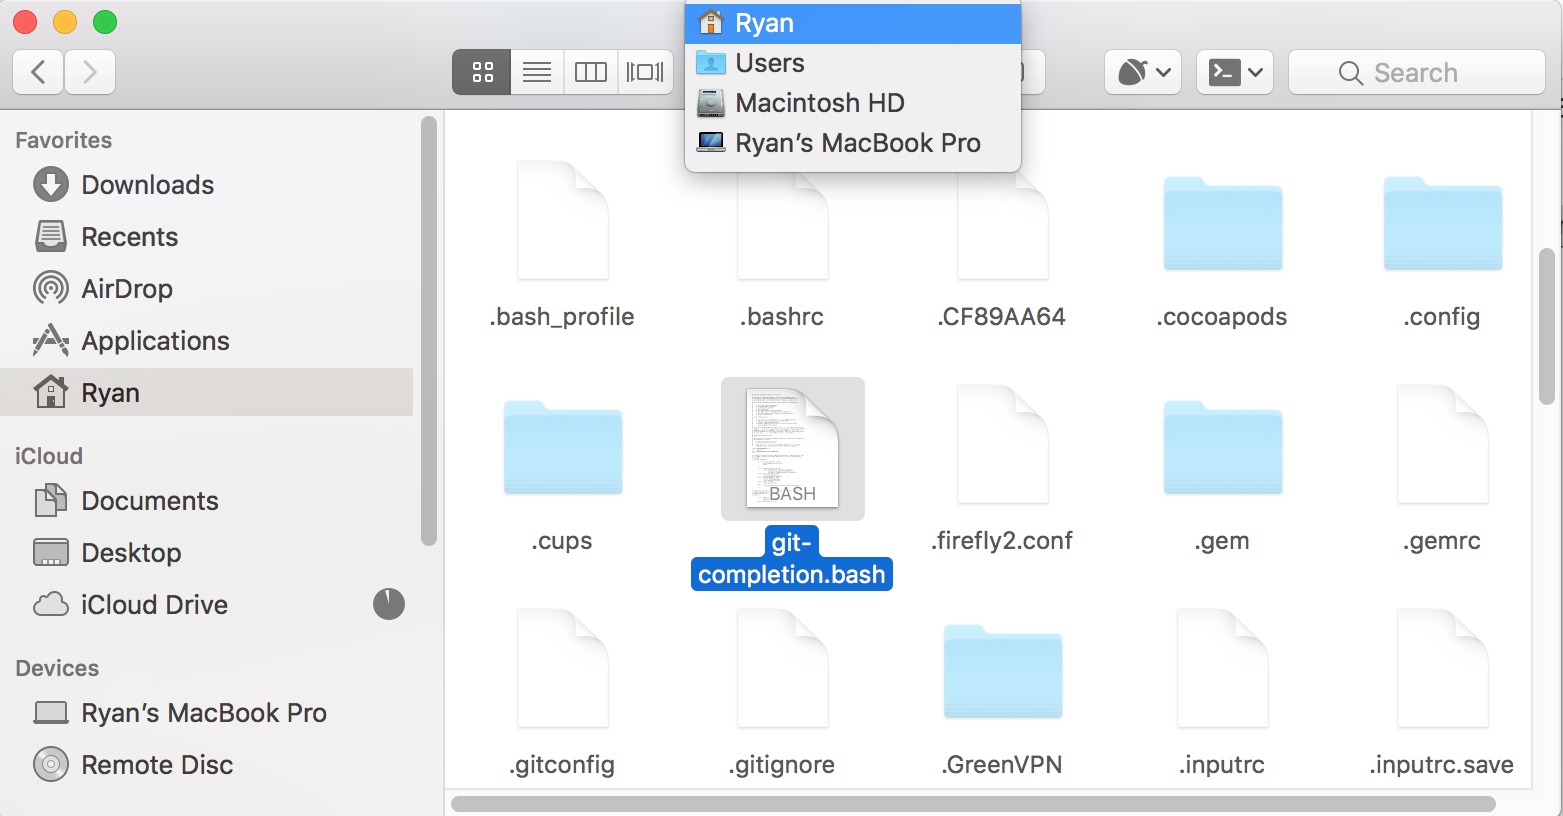Image resolution: width=1563 pixels, height=816 pixels.
Task: Click the vertical scrollbar in file area
Action: tap(1547, 326)
